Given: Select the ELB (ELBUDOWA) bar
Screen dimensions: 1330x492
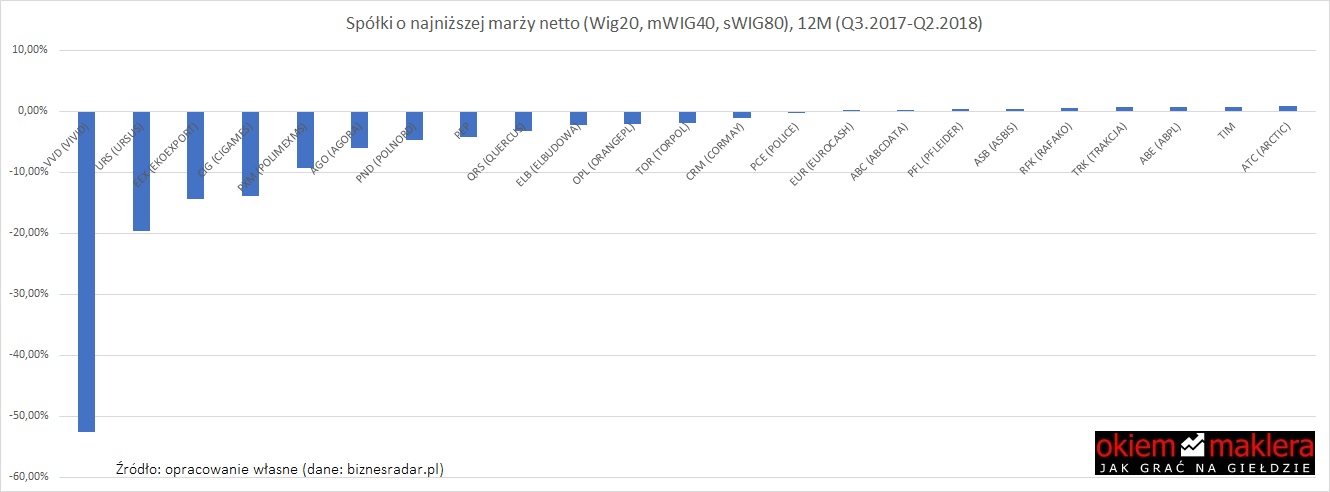Looking at the screenshot, I should point(578,118).
